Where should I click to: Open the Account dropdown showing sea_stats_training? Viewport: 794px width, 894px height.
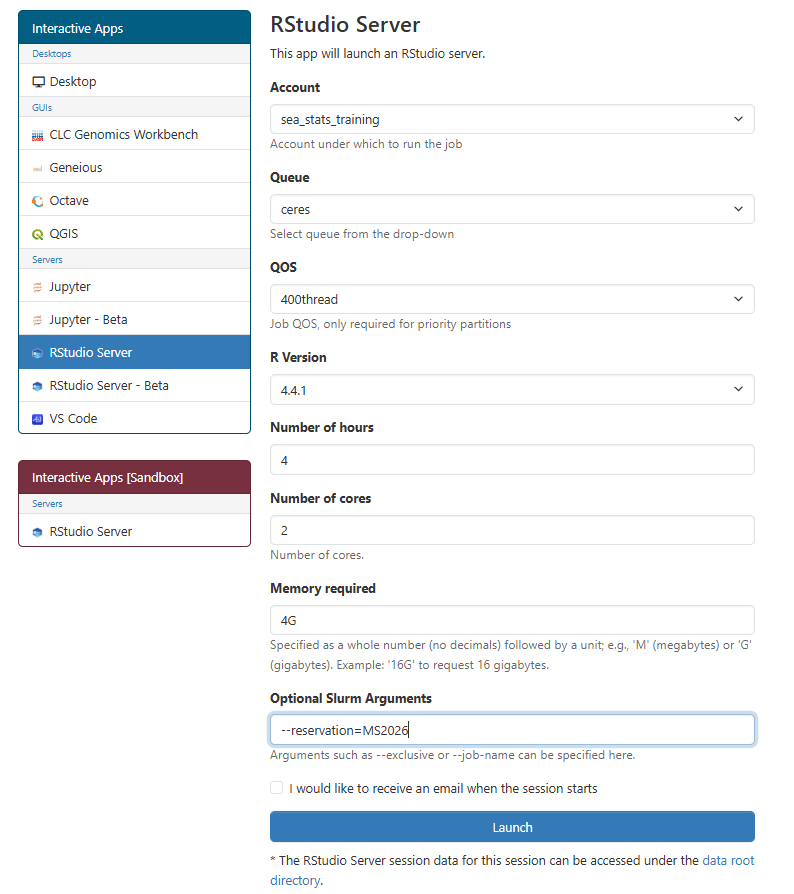[x=512, y=119]
